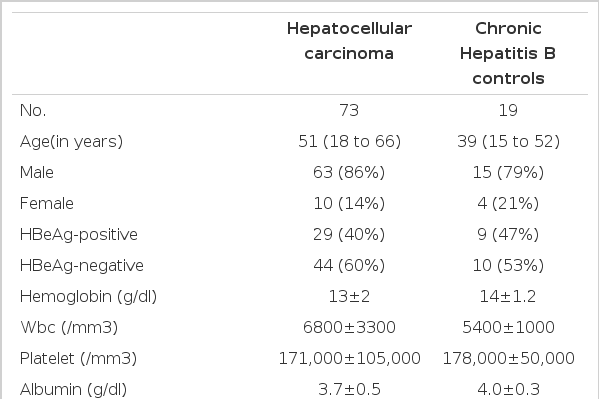Click the 63 (86%) cell

tap(349, 172)
